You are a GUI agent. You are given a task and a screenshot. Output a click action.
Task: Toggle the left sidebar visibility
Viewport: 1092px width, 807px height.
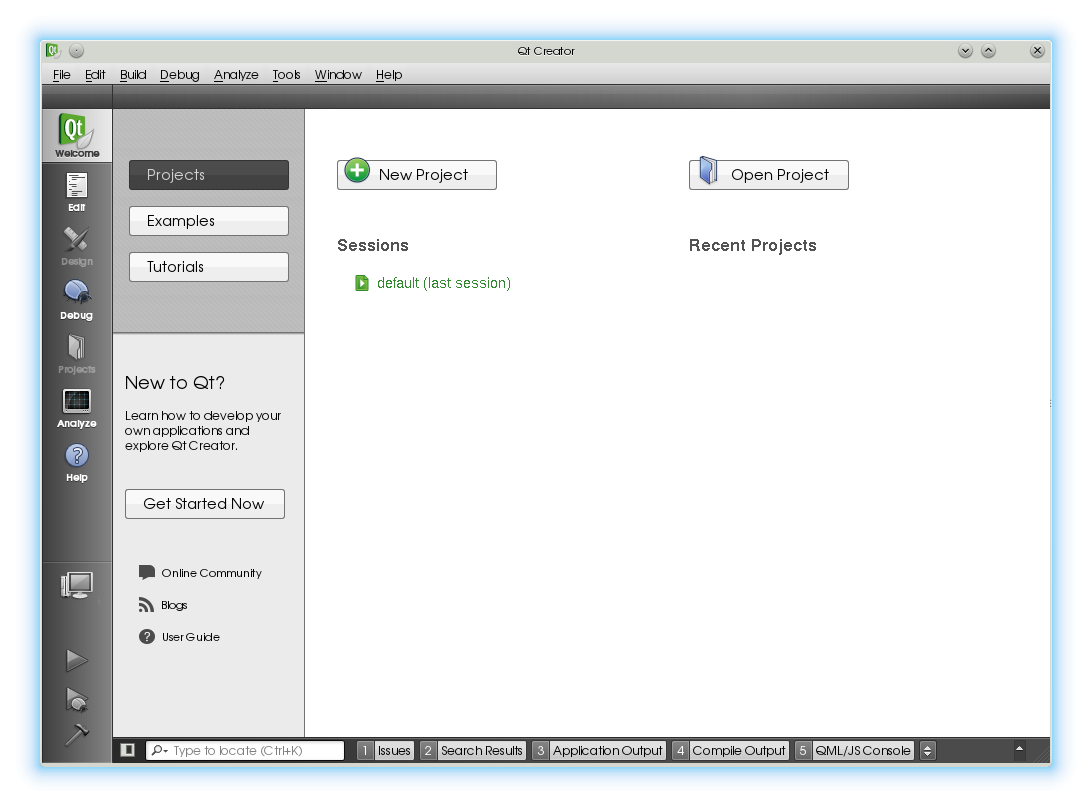click(127, 750)
